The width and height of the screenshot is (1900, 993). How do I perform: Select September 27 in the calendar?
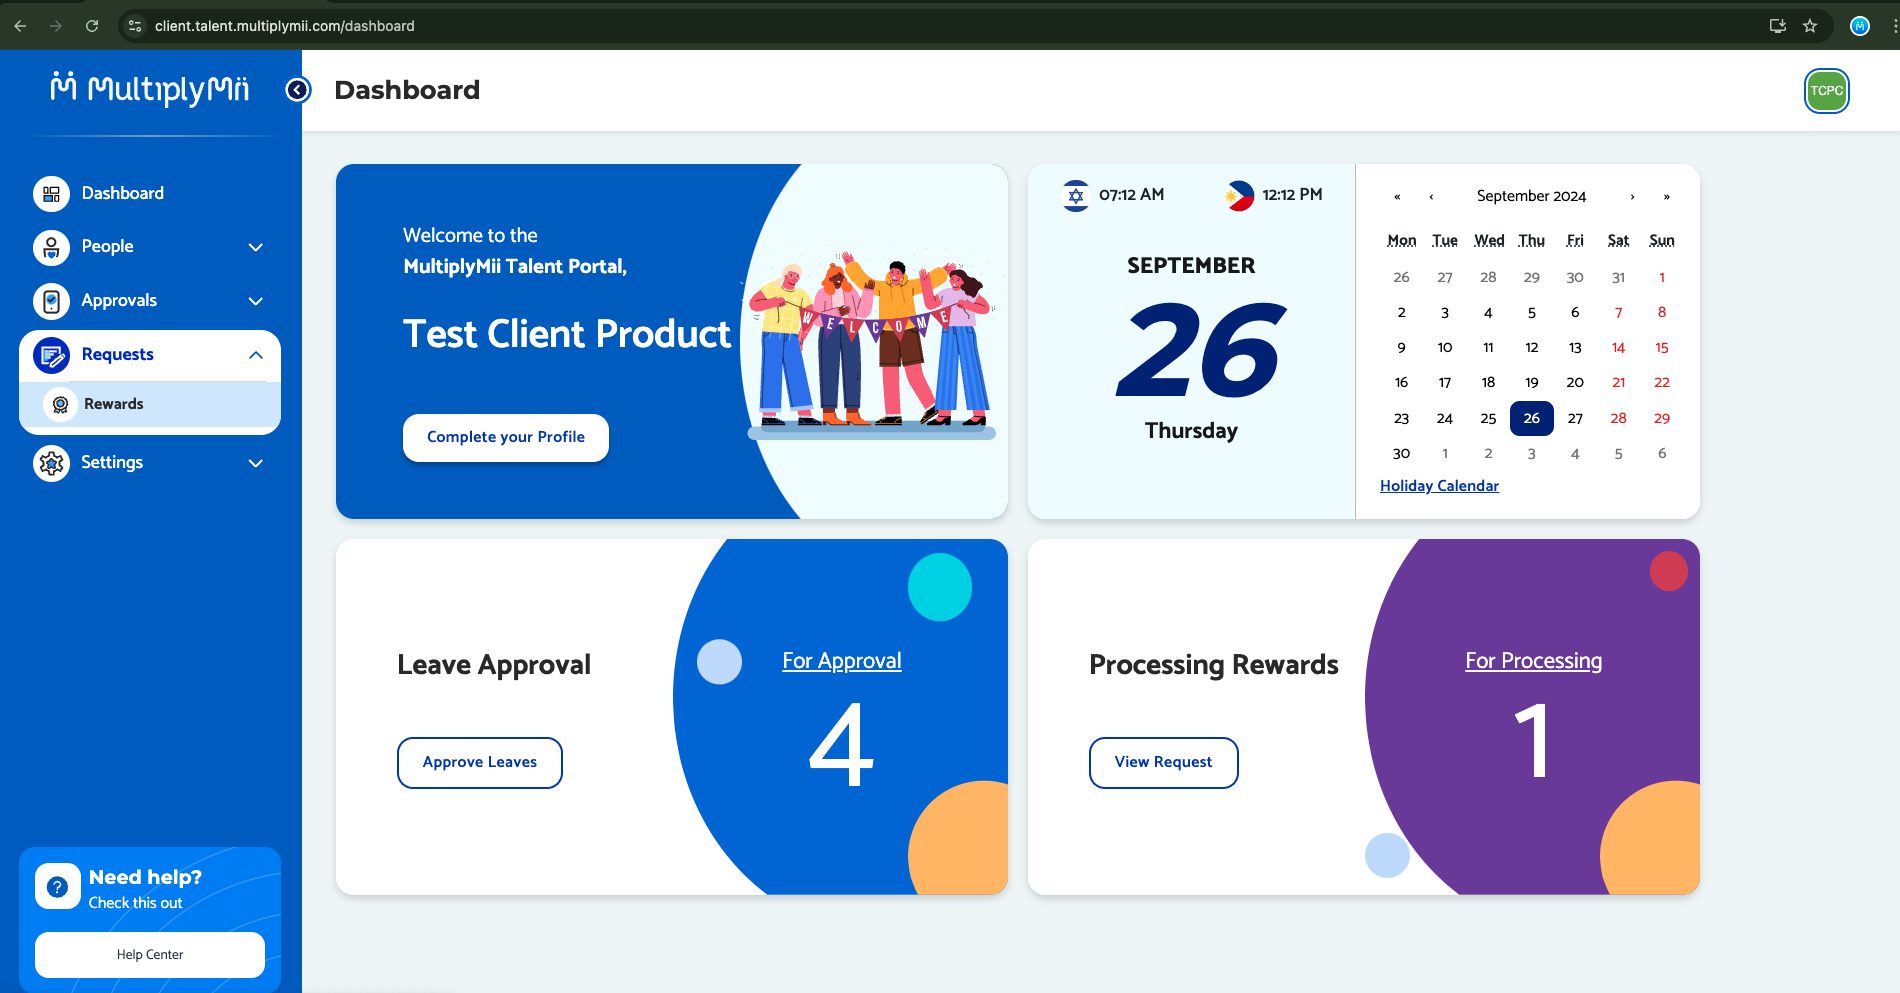click(1575, 418)
